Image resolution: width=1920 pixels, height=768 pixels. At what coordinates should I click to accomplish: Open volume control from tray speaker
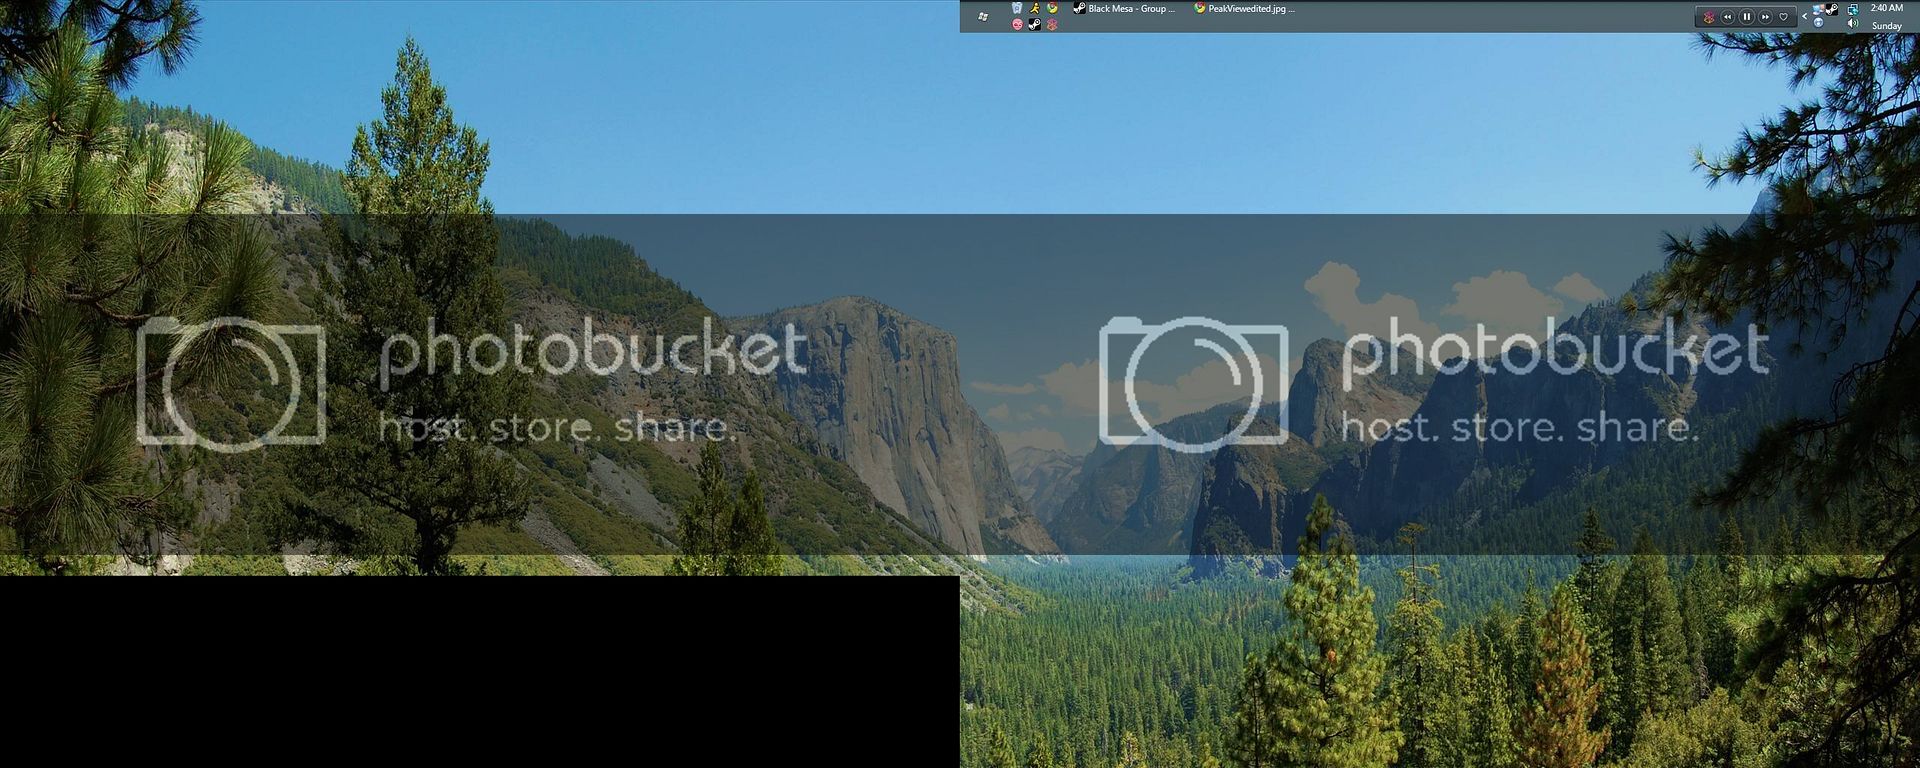tap(1853, 24)
